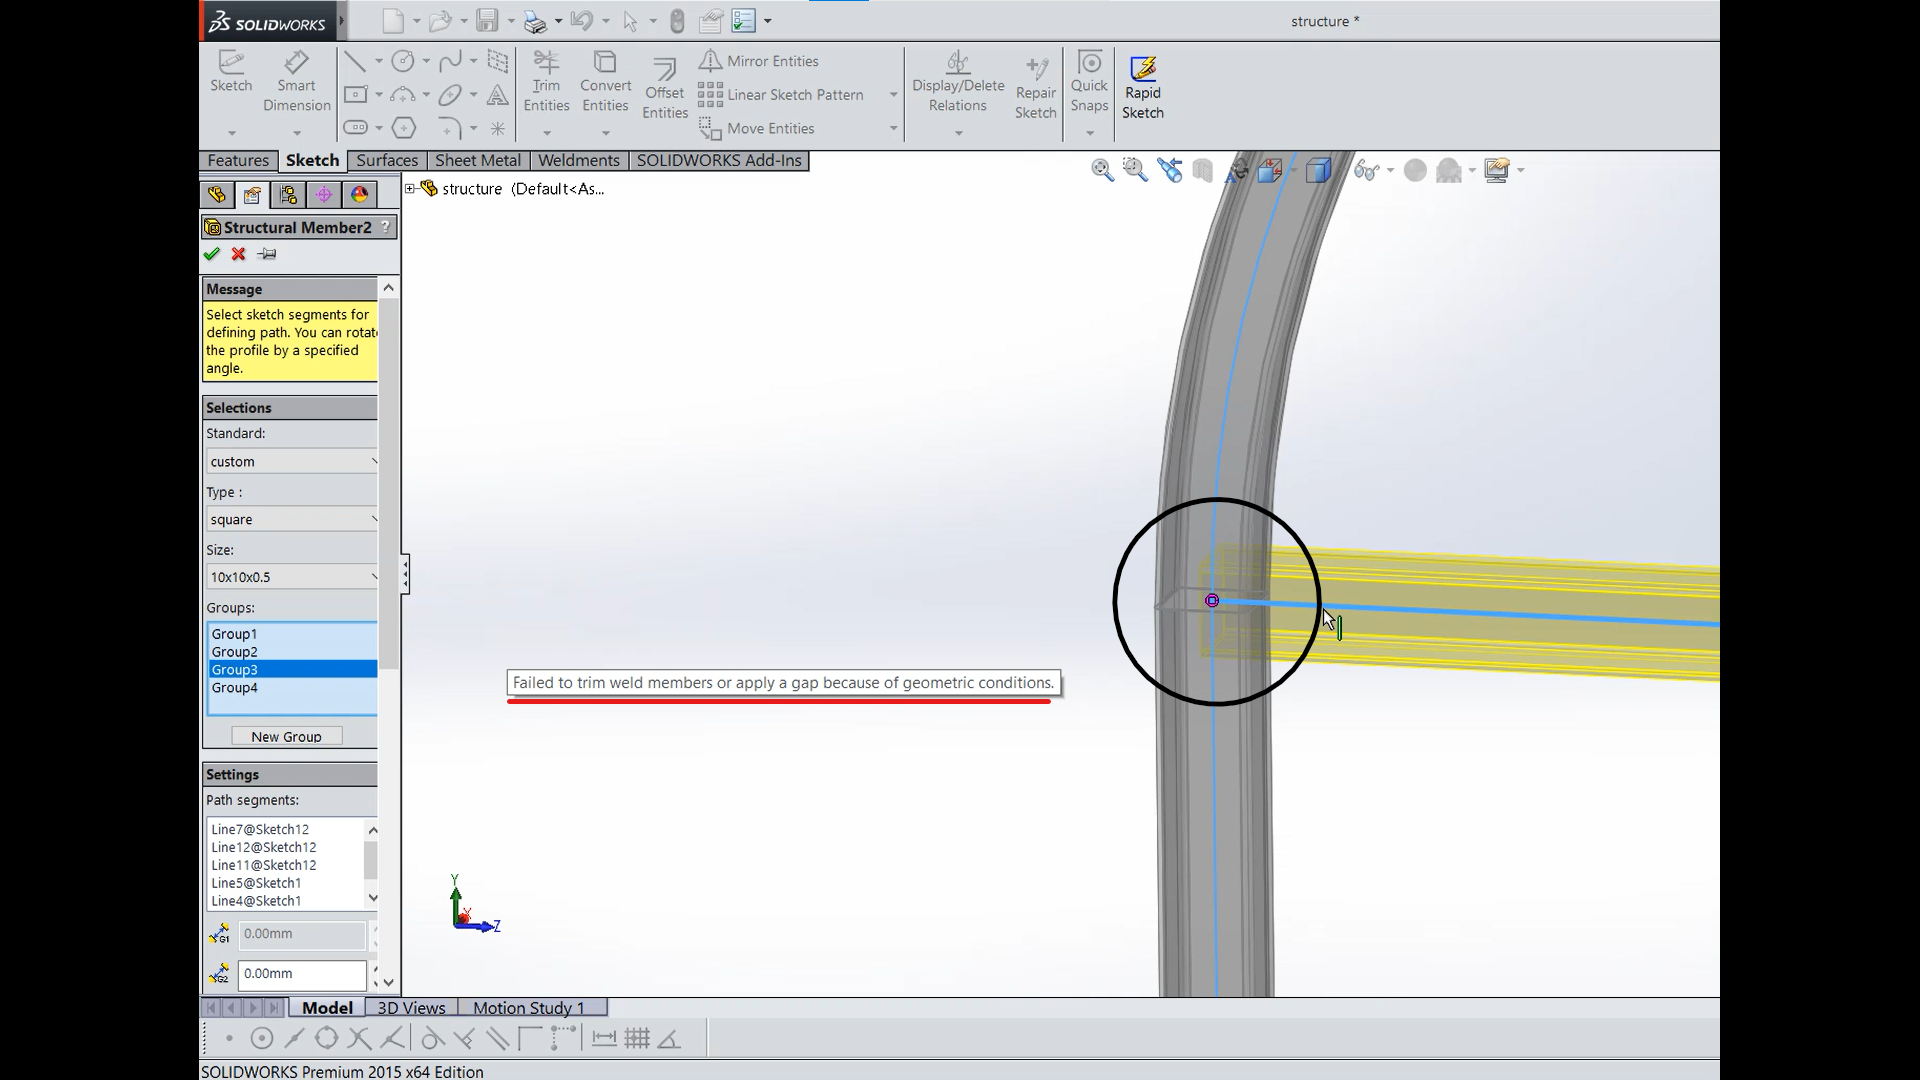The height and width of the screenshot is (1080, 1920).
Task: Open the Type dropdown showing square
Action: [x=292, y=519]
